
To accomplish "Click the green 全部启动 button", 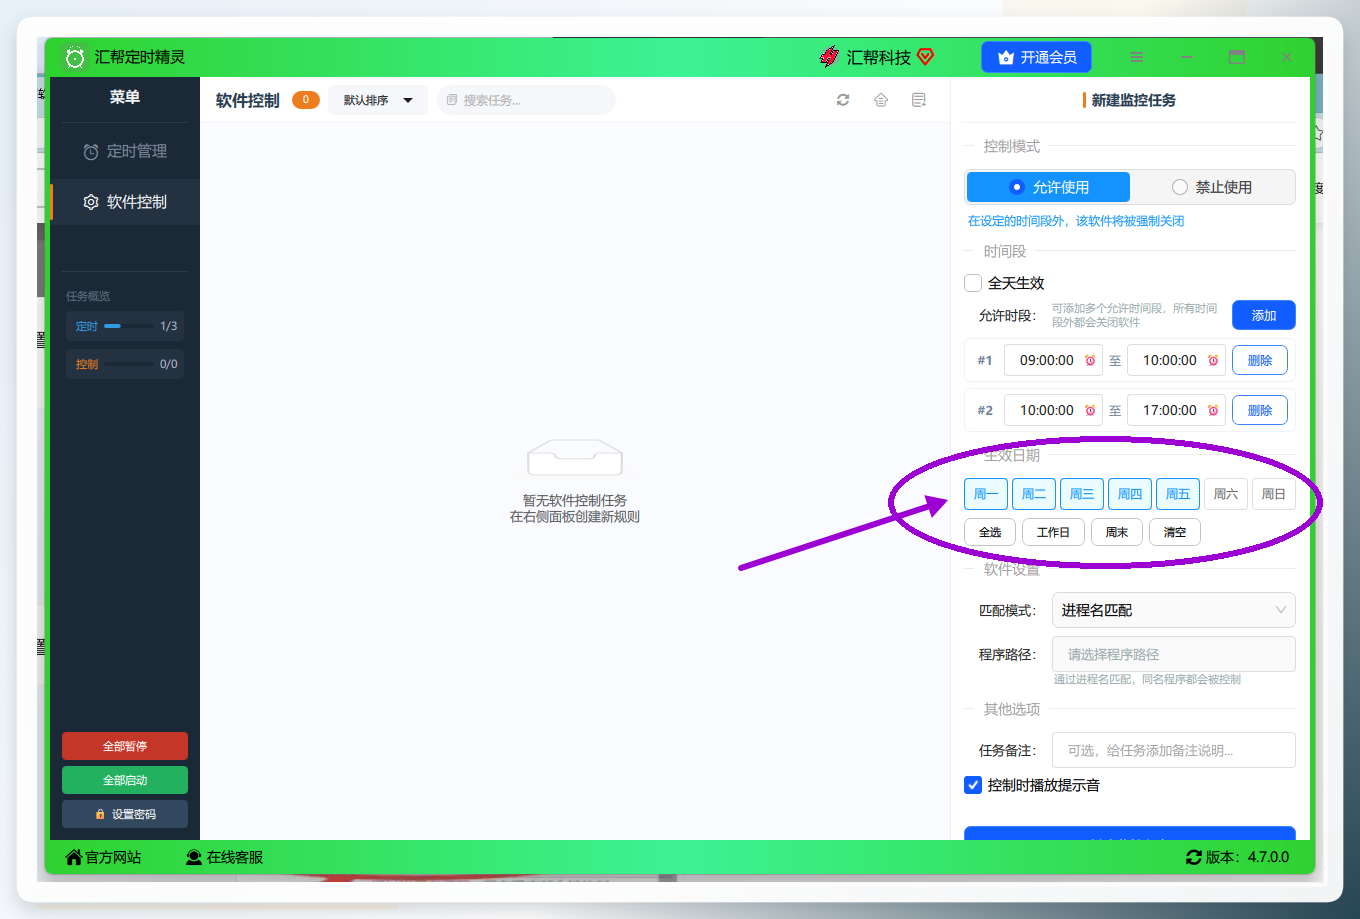I will click(125, 780).
